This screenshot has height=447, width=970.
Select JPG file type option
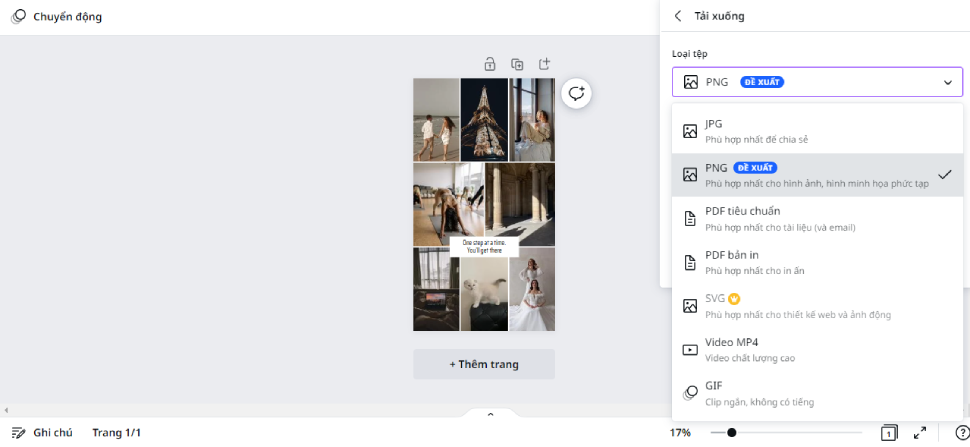pyautogui.click(x=817, y=131)
